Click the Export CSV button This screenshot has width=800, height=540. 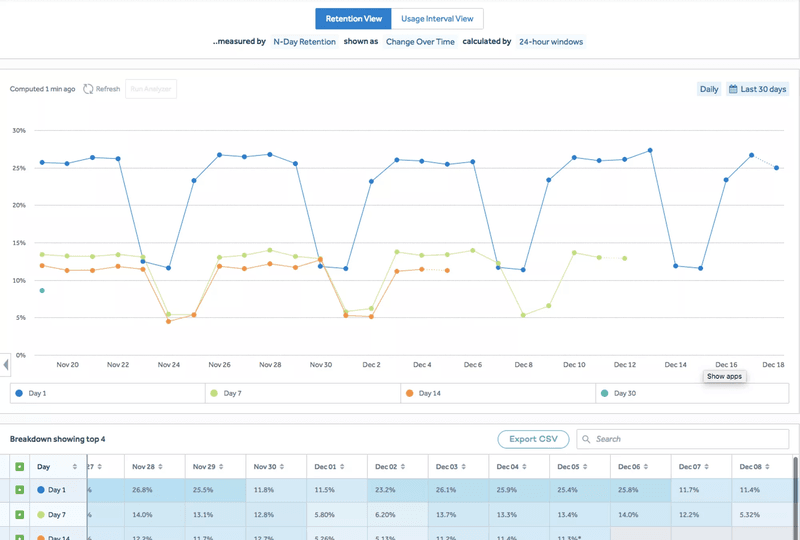[x=533, y=439]
